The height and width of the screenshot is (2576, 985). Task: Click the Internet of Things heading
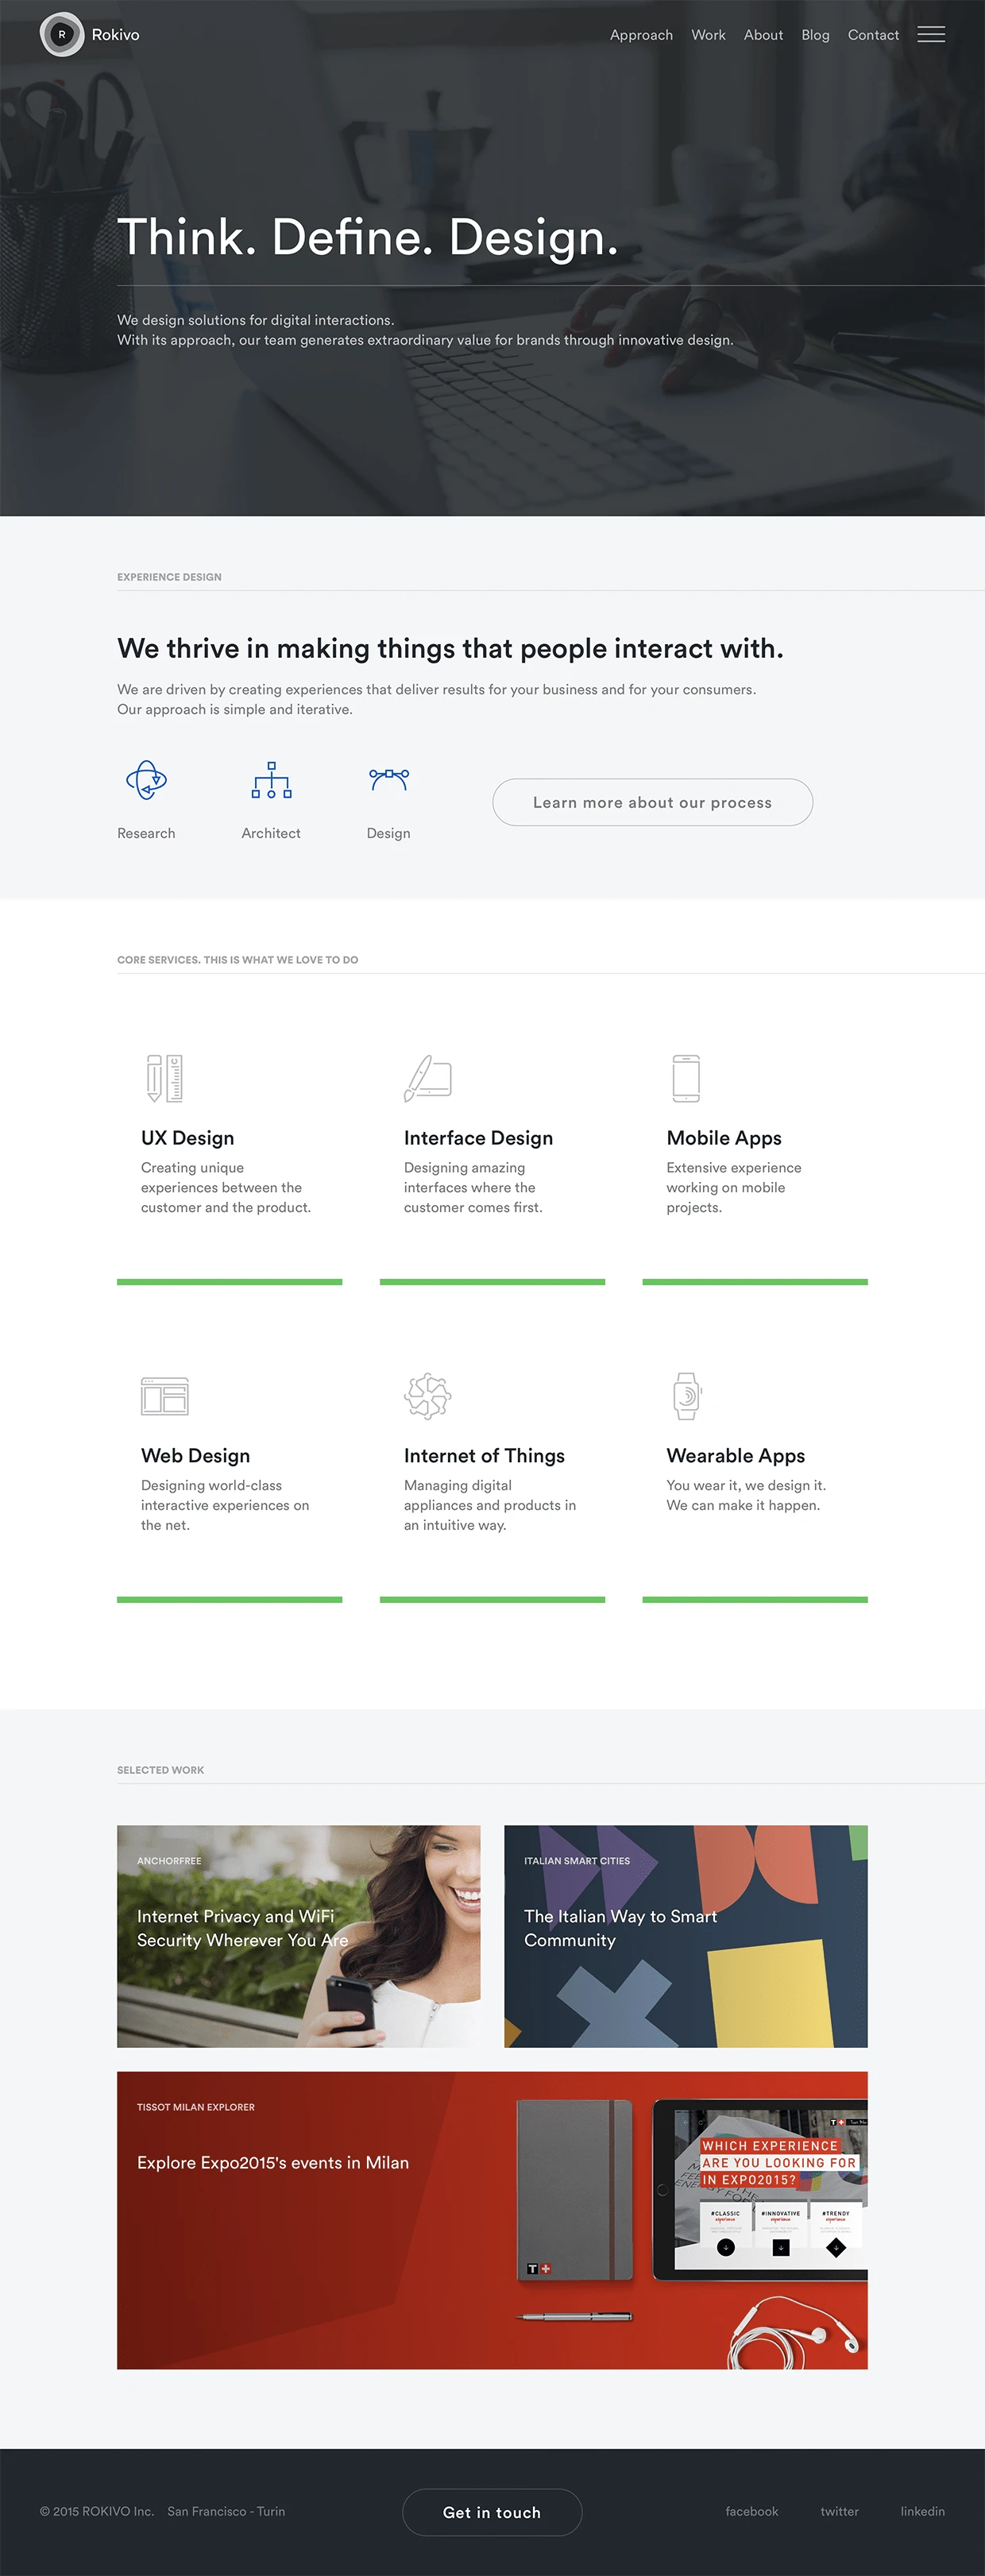pos(484,1456)
